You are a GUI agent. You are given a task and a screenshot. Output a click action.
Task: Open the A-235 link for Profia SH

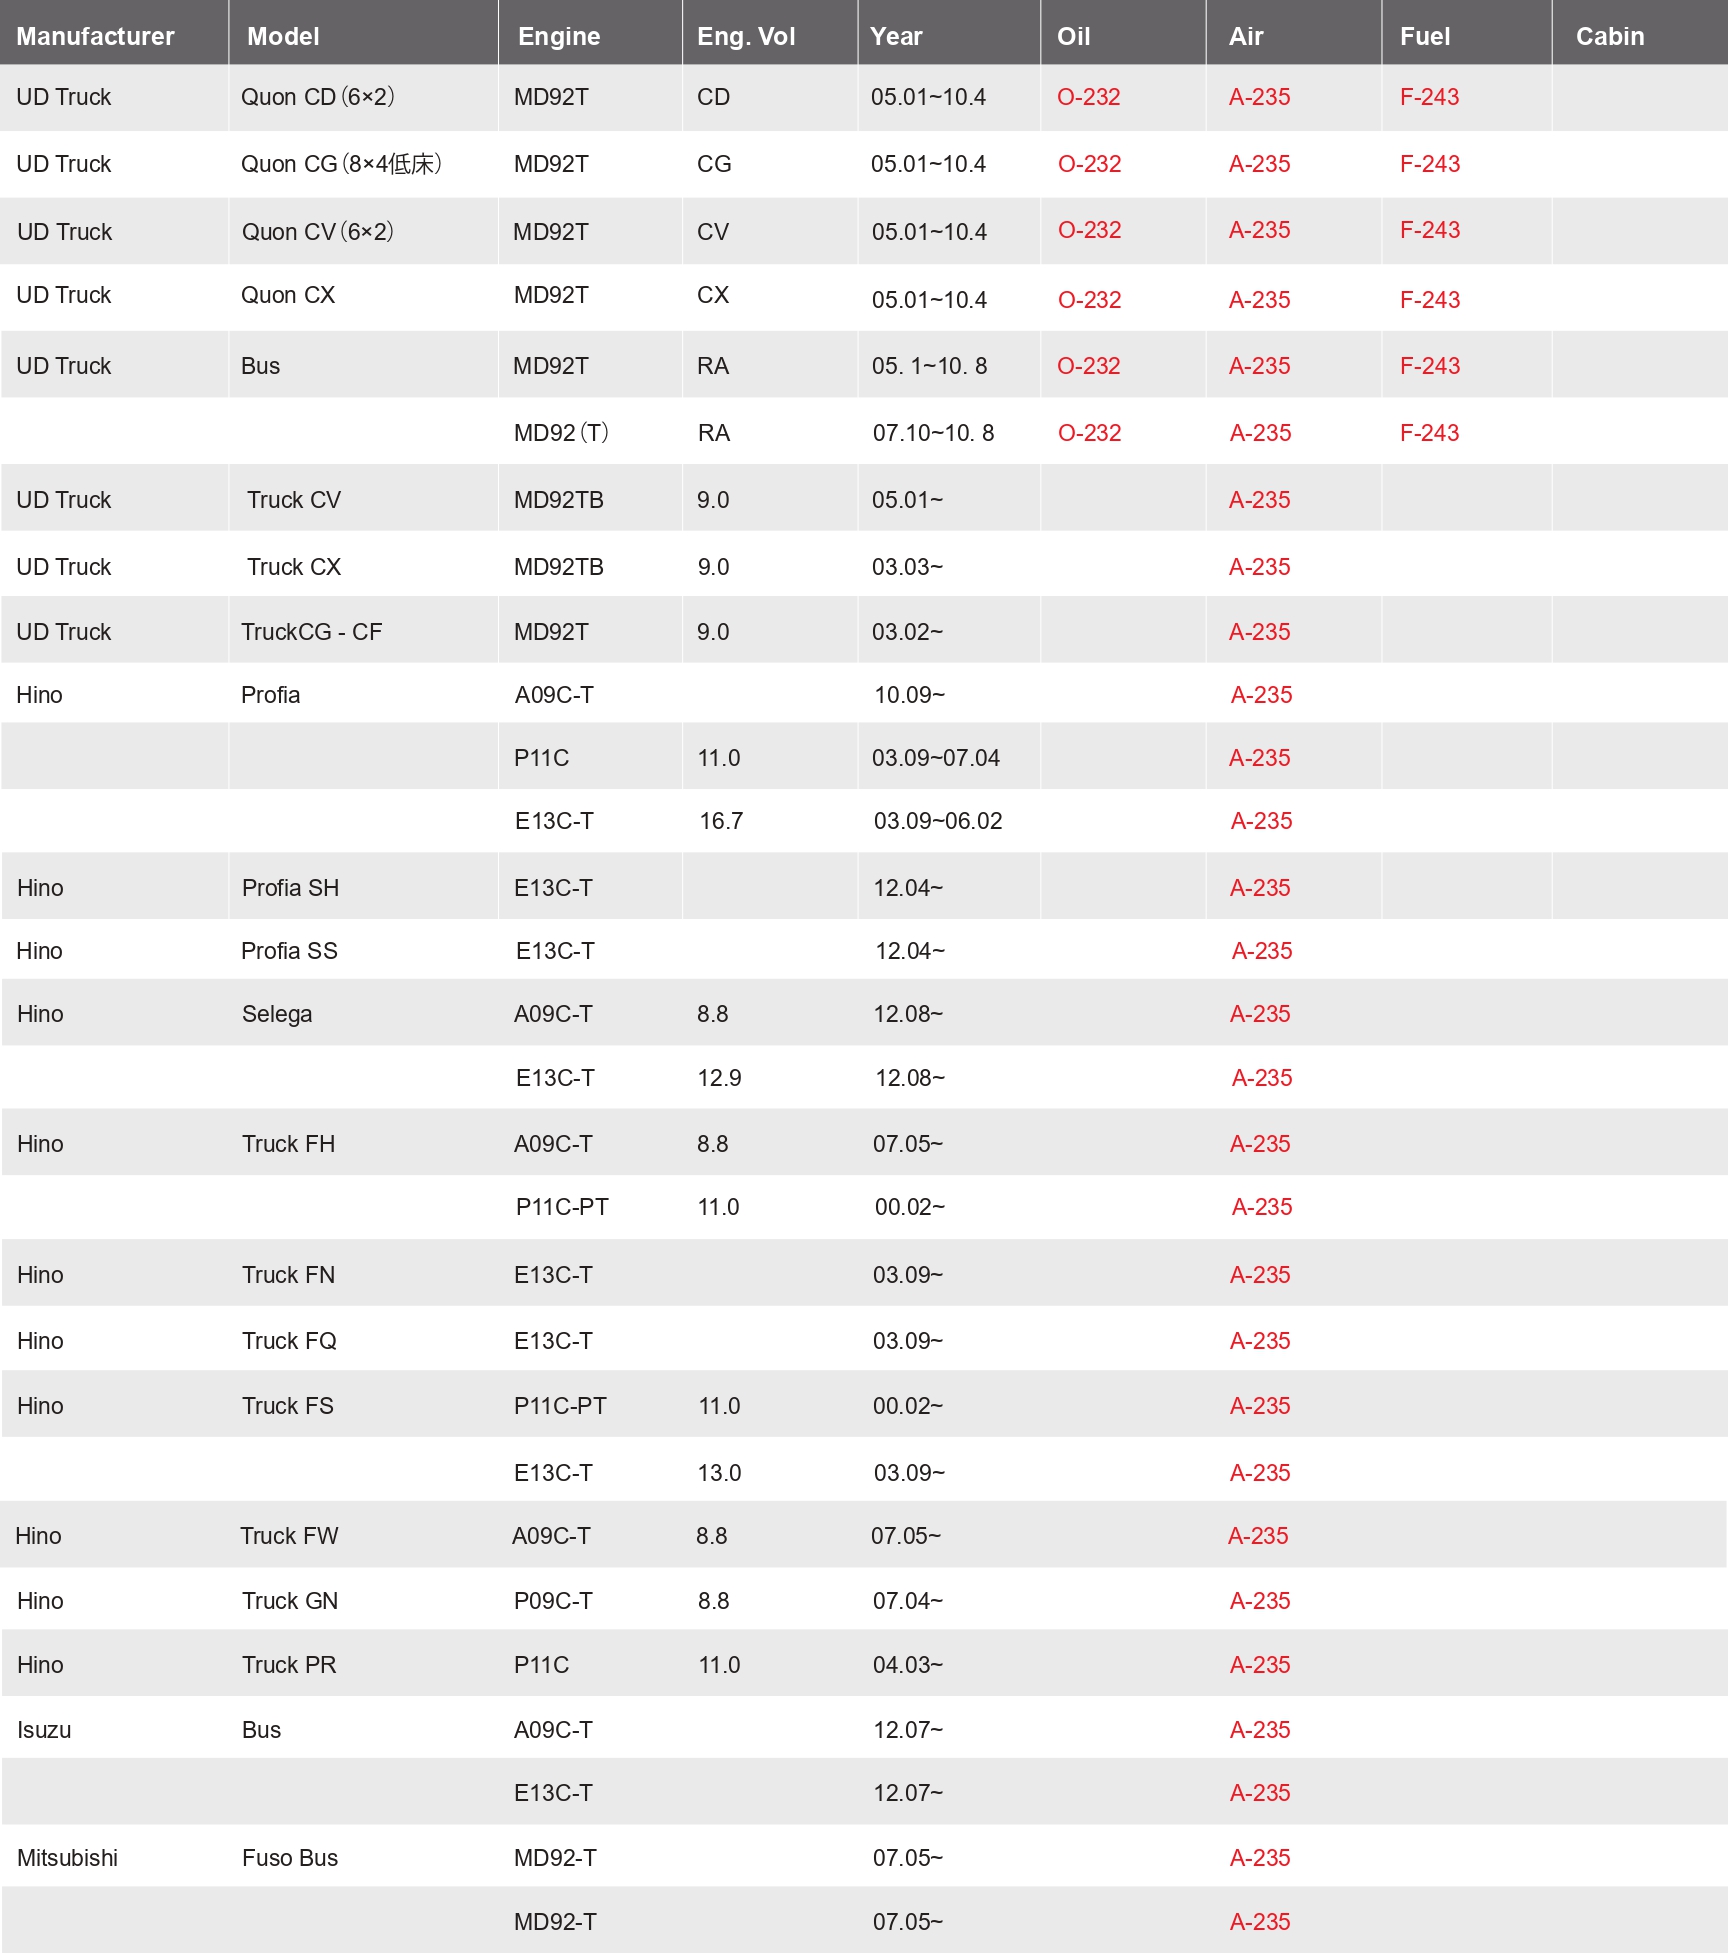pyautogui.click(x=1260, y=888)
